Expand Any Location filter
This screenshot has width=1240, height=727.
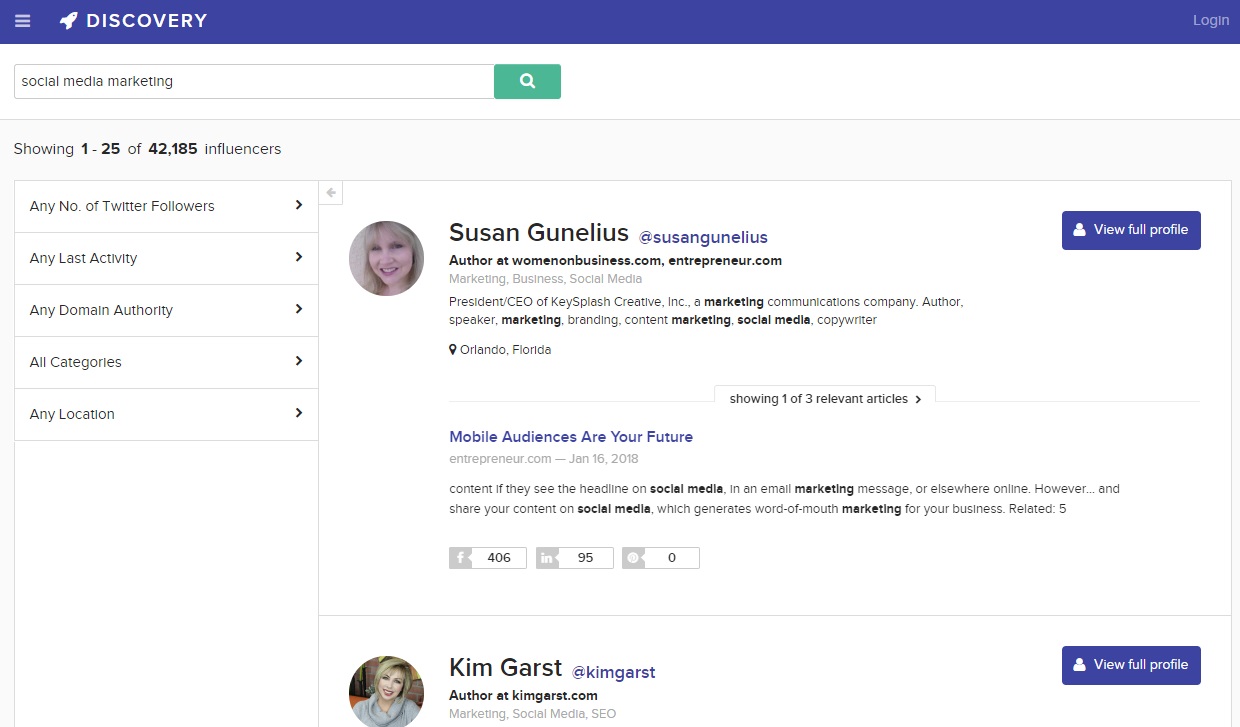(166, 414)
